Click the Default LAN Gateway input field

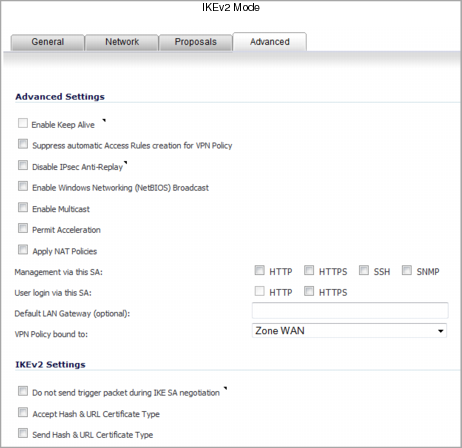(x=350, y=311)
